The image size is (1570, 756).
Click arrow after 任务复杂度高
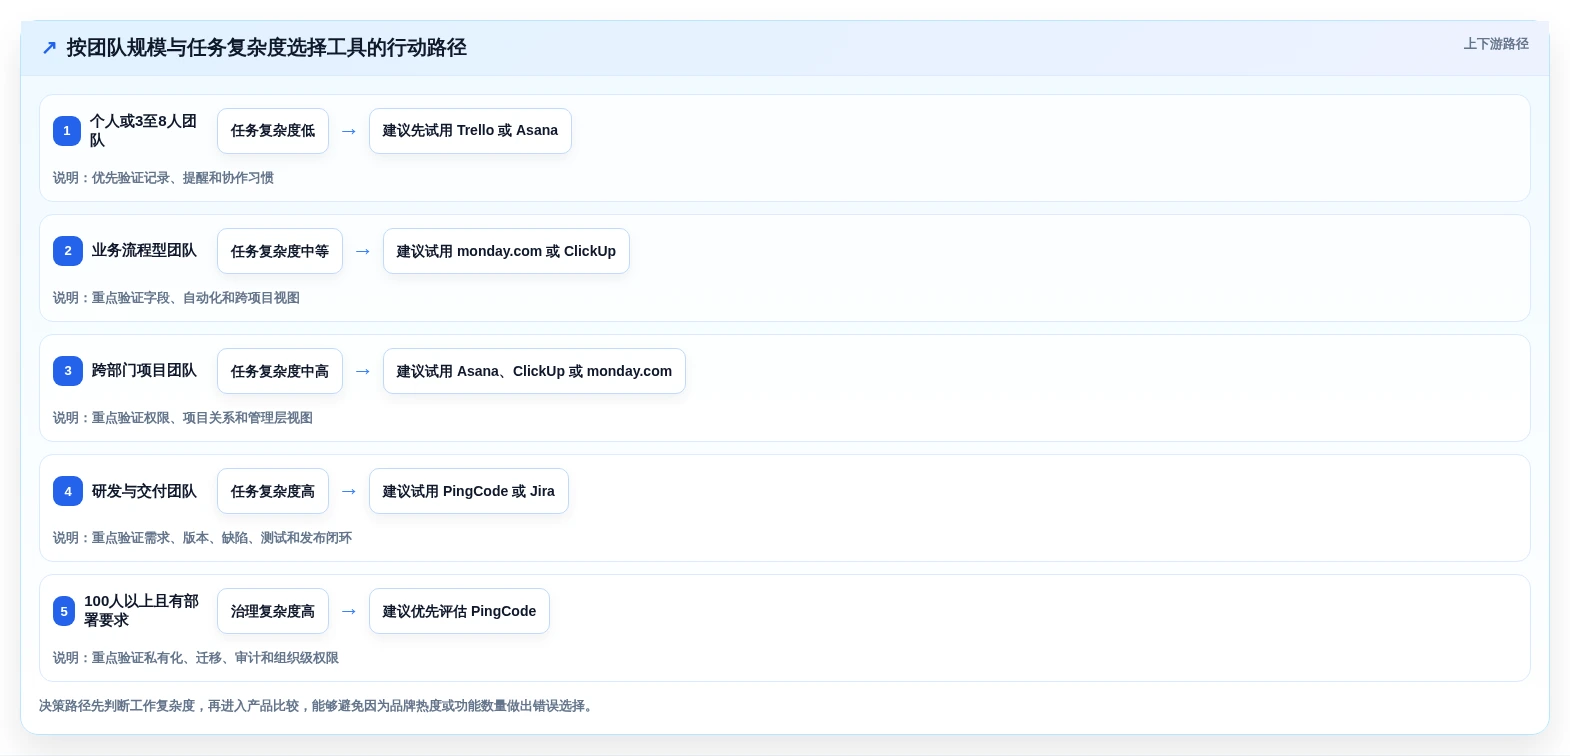click(x=349, y=491)
